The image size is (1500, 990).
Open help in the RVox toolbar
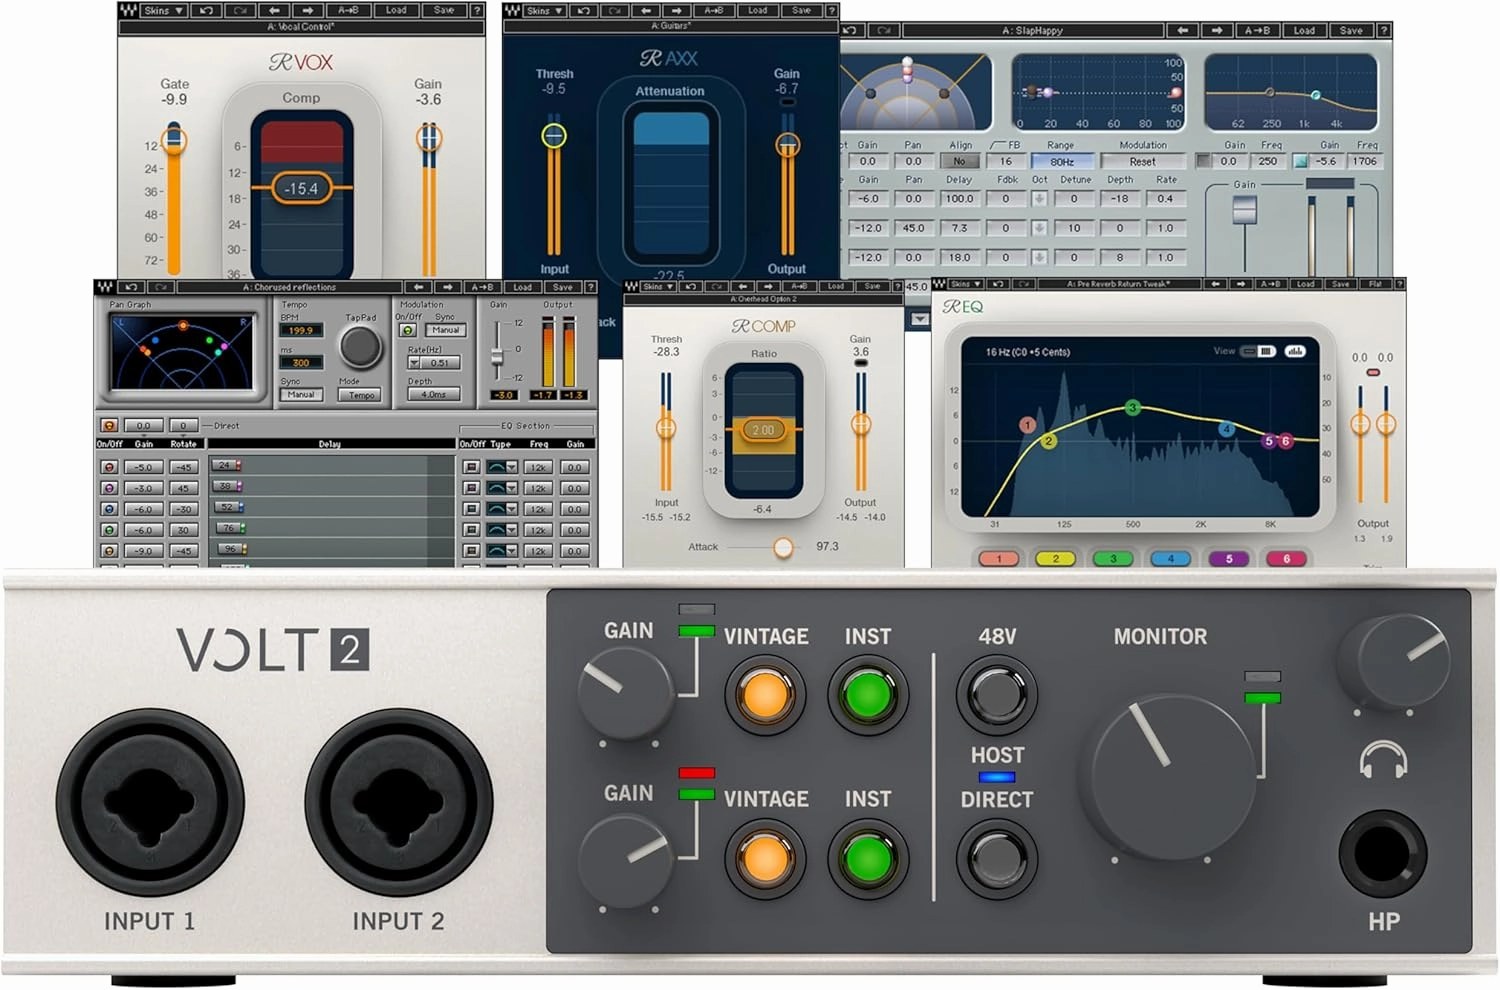coord(478,10)
